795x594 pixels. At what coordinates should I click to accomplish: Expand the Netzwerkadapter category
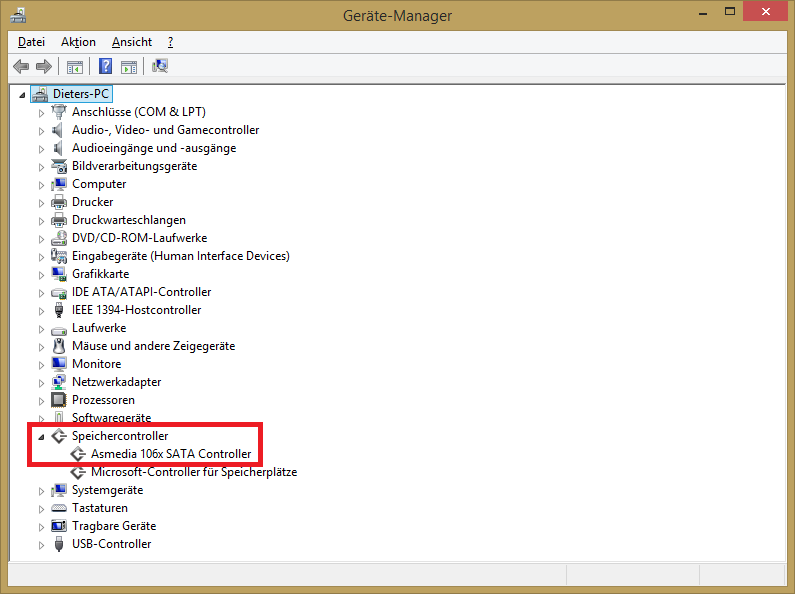[x=42, y=382]
